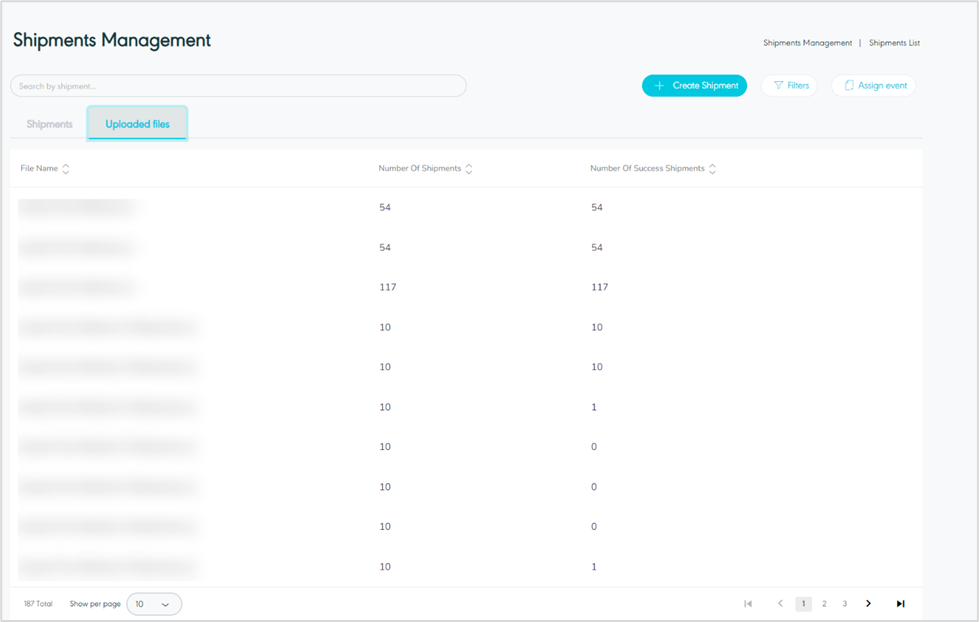The height and width of the screenshot is (622, 979).
Task: Jump to first page arrow
Action: point(748,604)
